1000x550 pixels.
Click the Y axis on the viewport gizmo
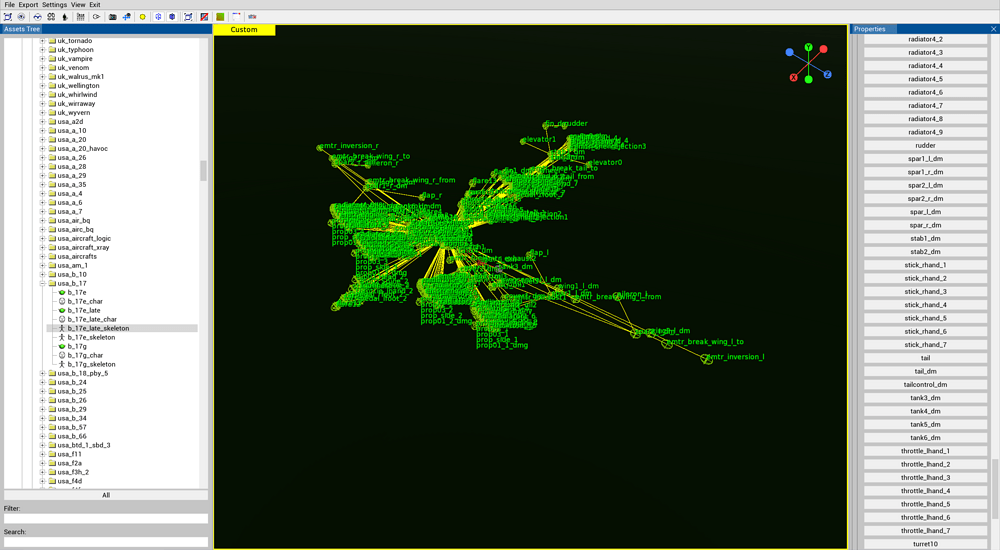(x=808, y=48)
